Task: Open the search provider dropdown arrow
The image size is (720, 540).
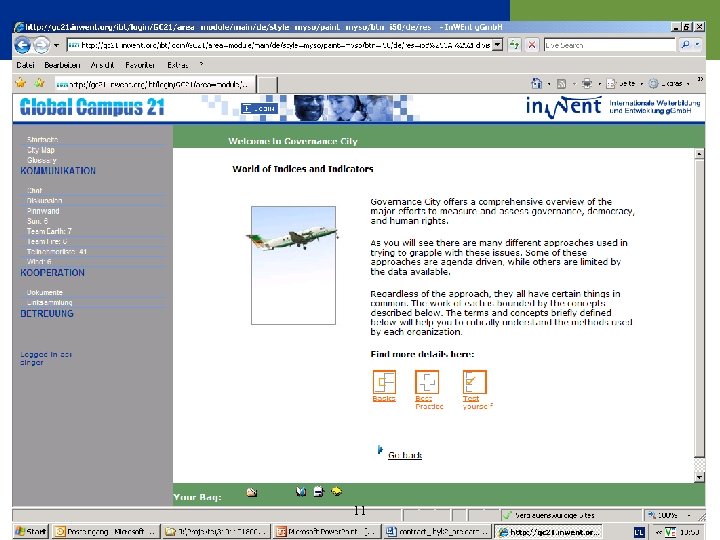Action: pyautogui.click(x=698, y=45)
